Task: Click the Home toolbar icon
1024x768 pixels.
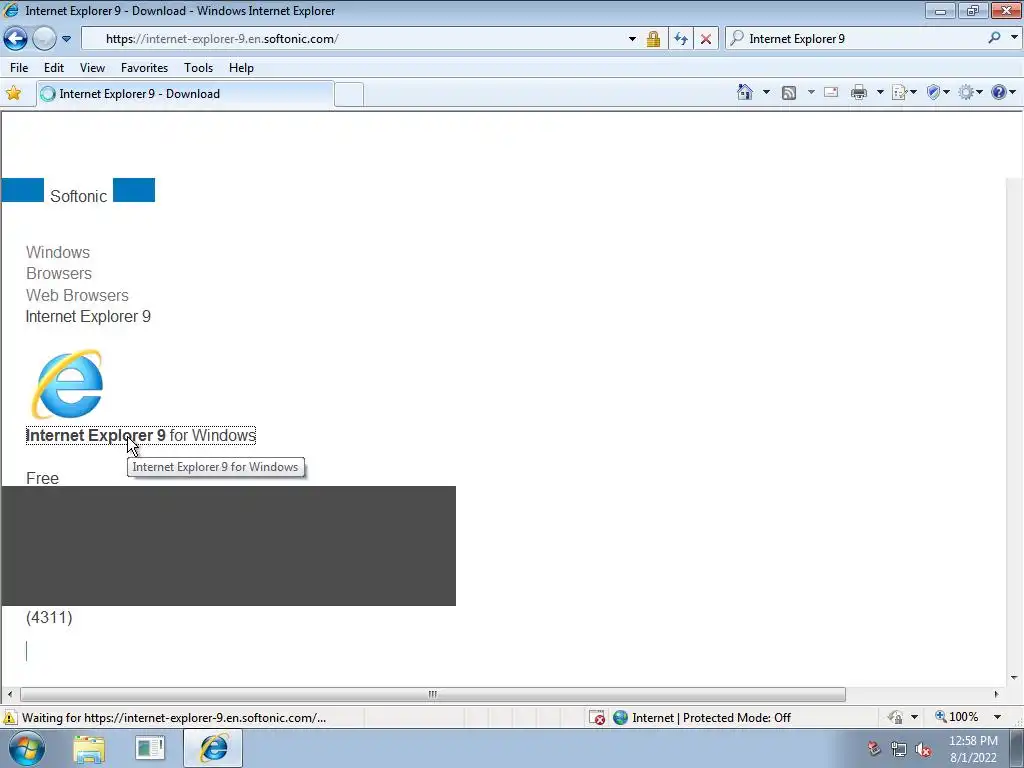Action: (744, 92)
